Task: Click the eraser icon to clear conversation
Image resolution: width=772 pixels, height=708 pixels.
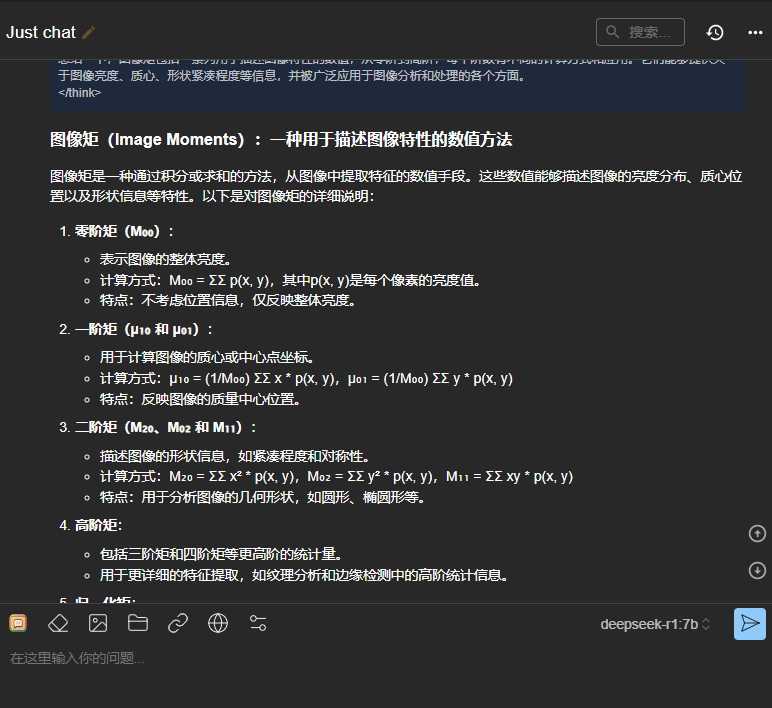Action: (x=58, y=623)
